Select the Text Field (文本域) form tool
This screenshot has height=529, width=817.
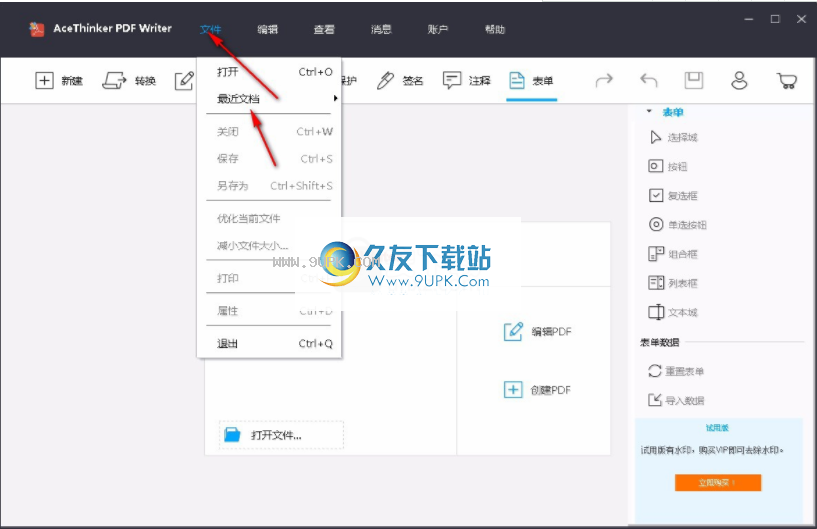pyautogui.click(x=673, y=312)
